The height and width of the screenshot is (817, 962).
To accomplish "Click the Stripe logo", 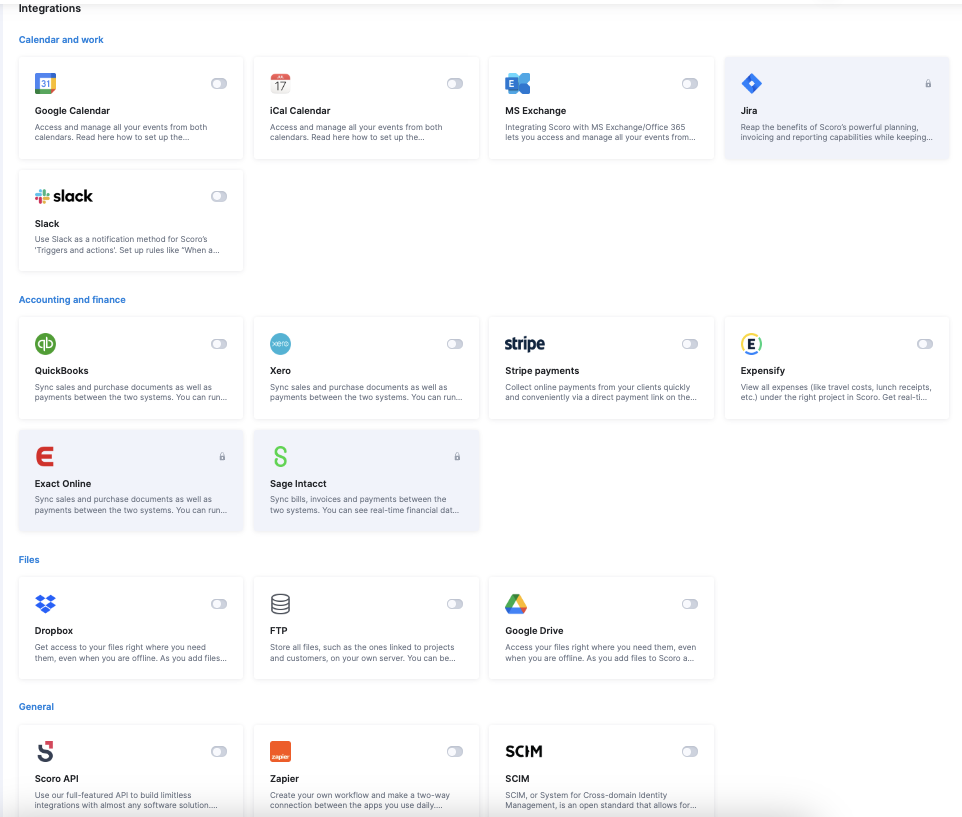I will [x=525, y=343].
